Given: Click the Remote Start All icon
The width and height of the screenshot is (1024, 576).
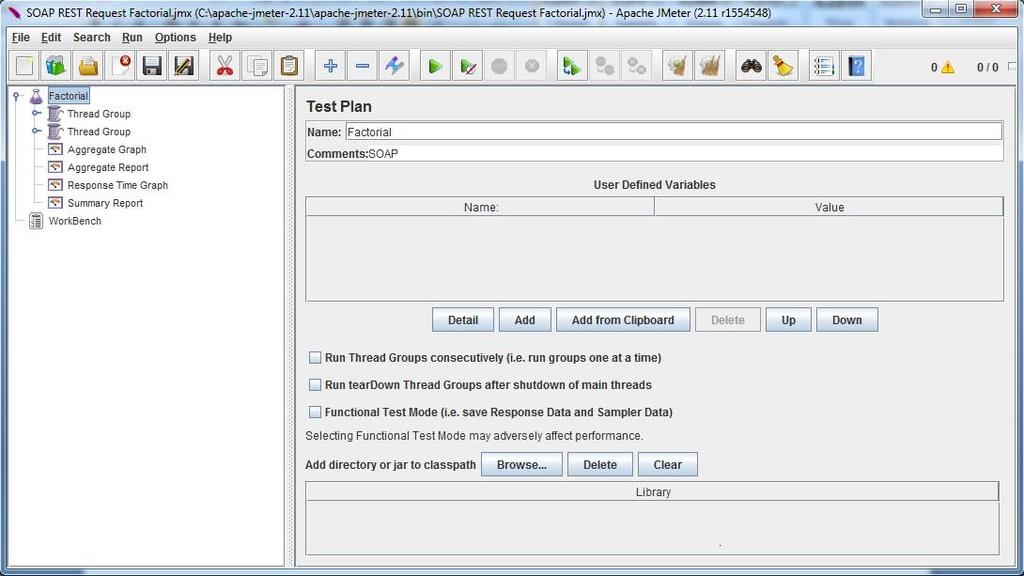Looking at the screenshot, I should [572, 66].
